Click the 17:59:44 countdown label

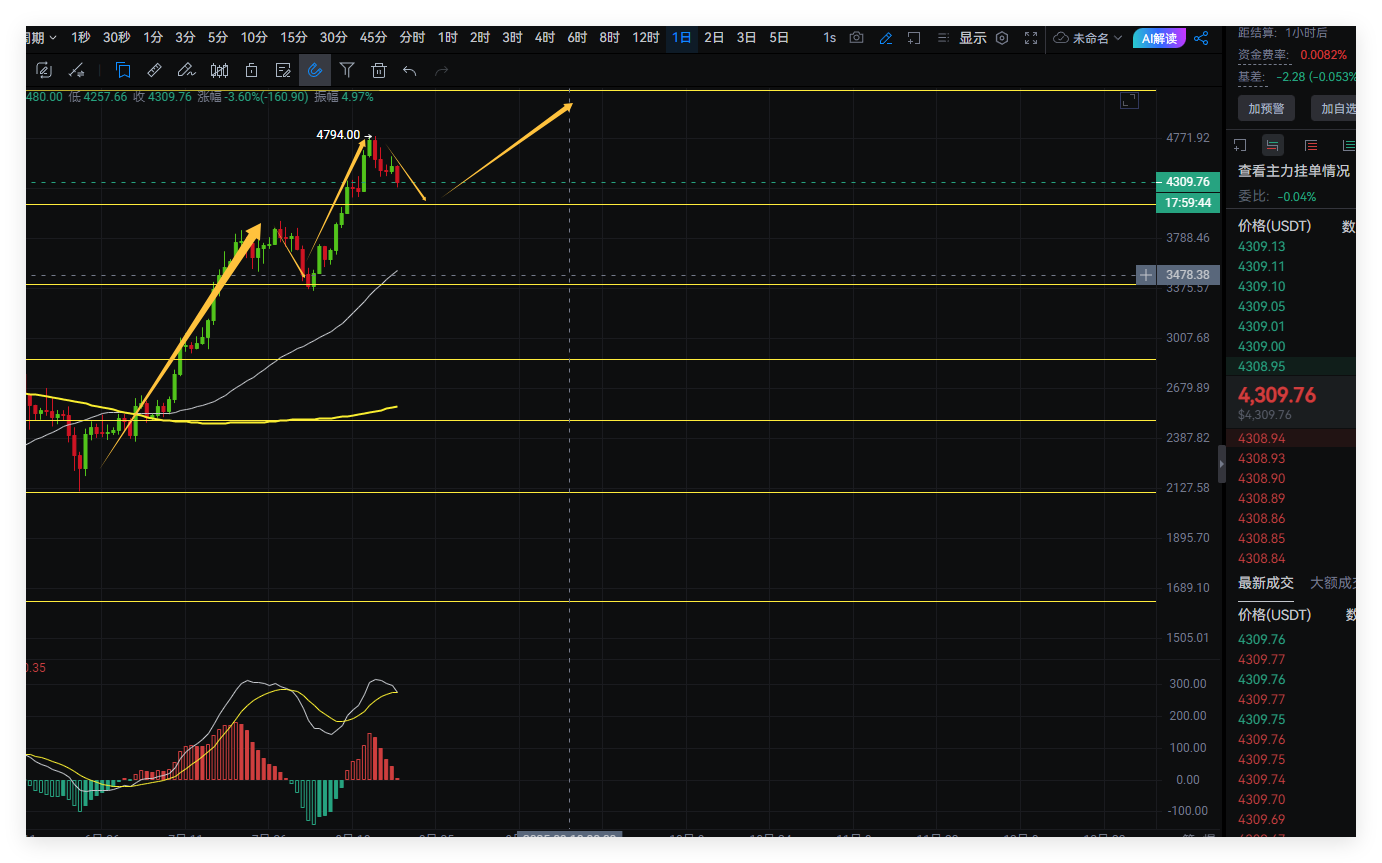[1188, 203]
